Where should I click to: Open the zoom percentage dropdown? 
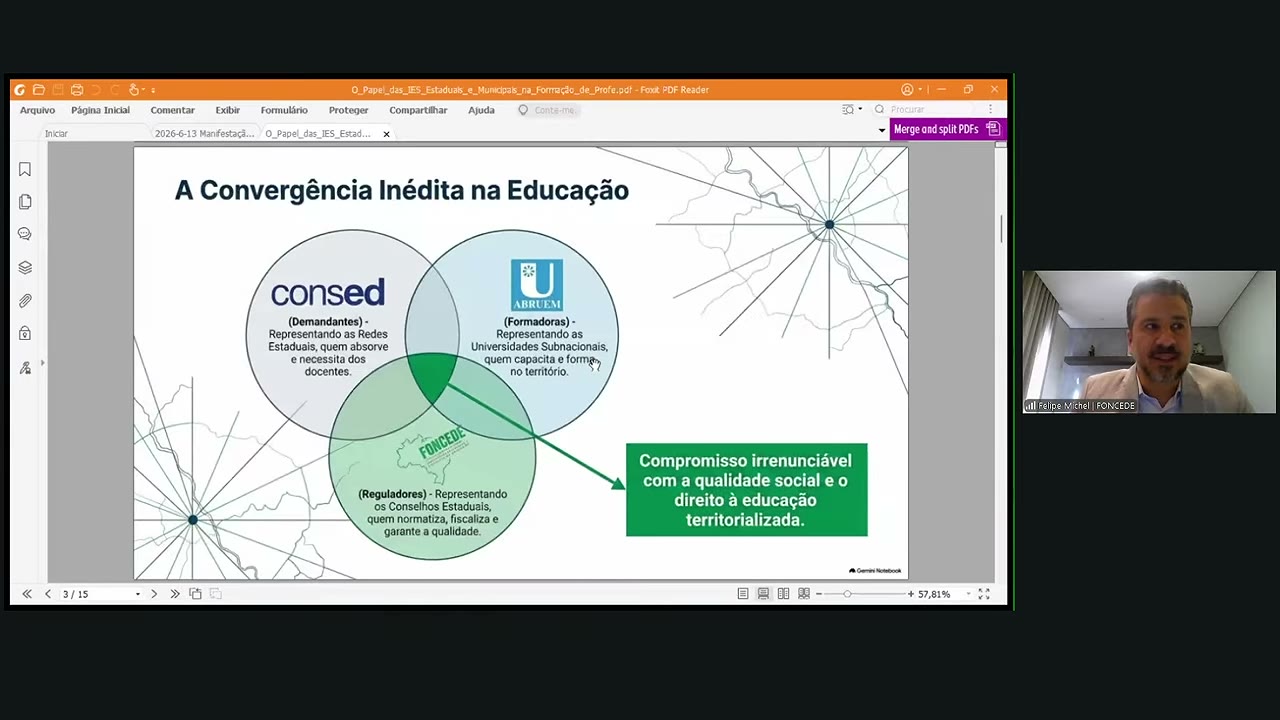[x=968, y=594]
